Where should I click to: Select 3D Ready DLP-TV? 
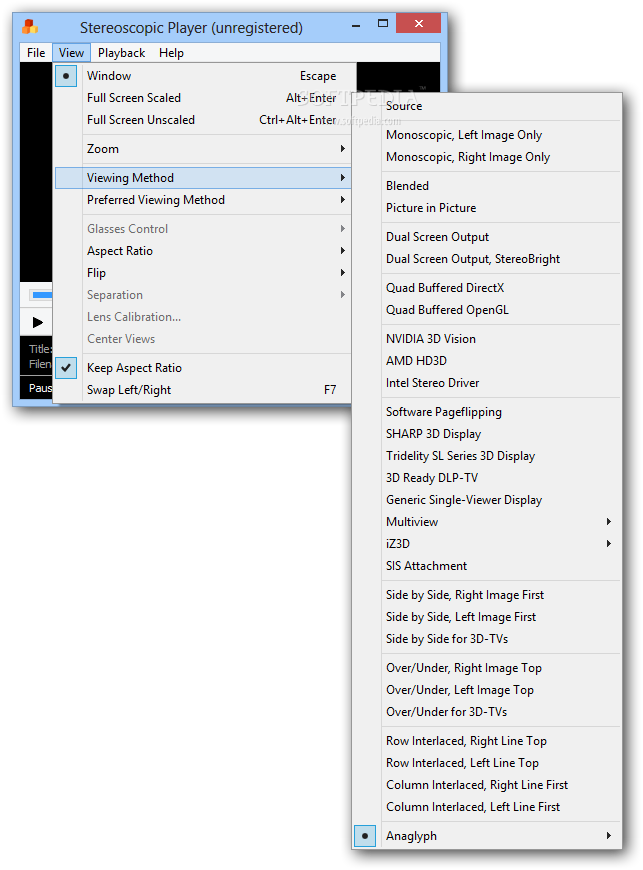[487, 478]
